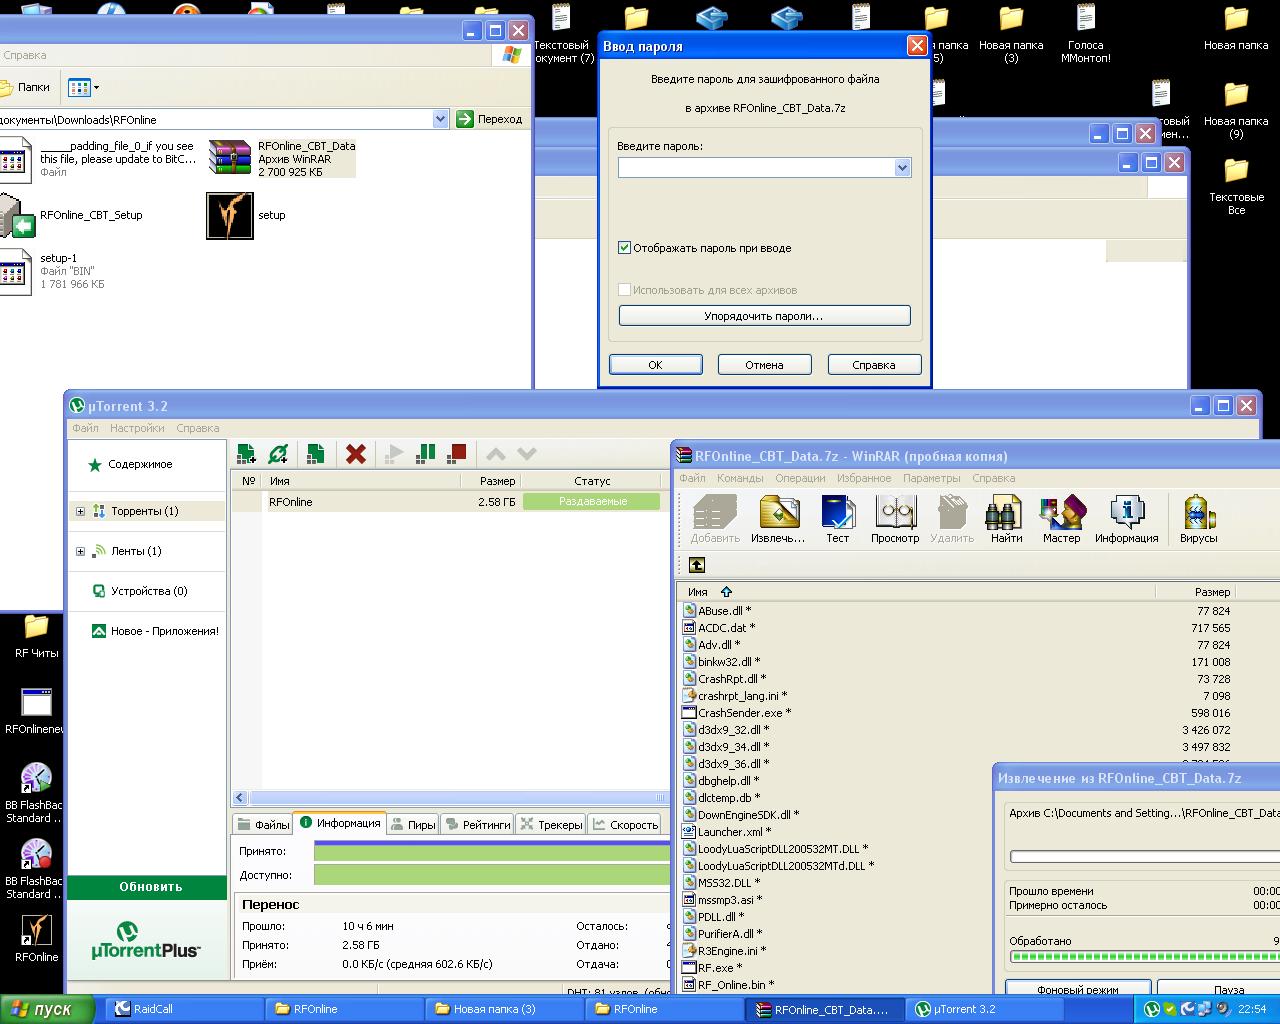Show archive Информация in WinRAR toolbar
The width and height of the screenshot is (1280, 1024).
click(1126, 519)
